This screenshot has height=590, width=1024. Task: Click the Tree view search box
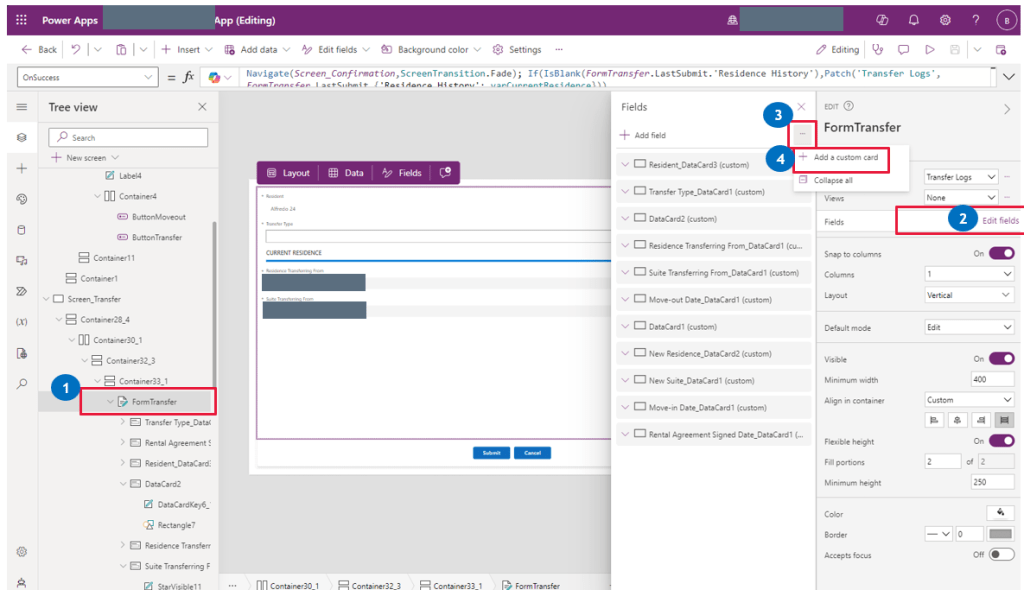pos(128,137)
